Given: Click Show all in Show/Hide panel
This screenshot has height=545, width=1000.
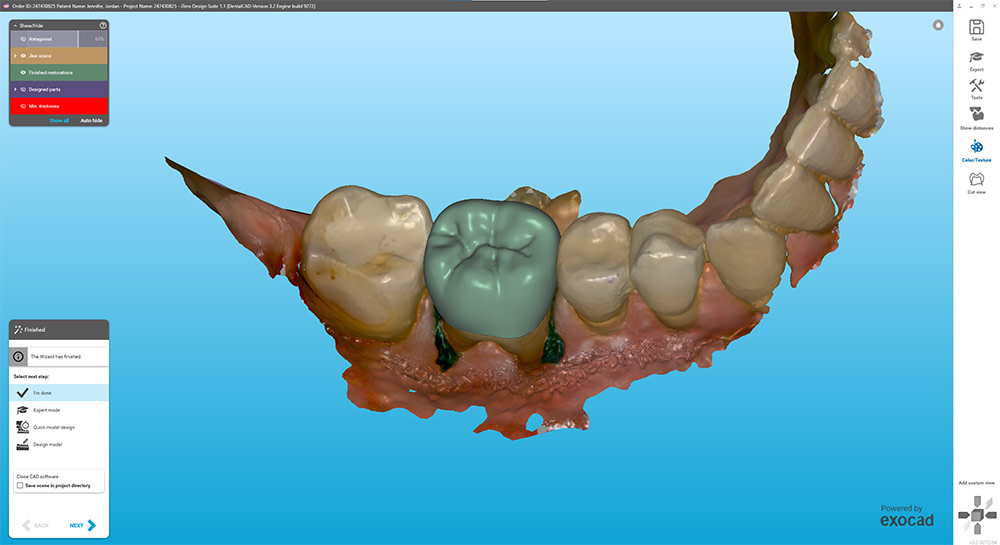Looking at the screenshot, I should (x=59, y=120).
